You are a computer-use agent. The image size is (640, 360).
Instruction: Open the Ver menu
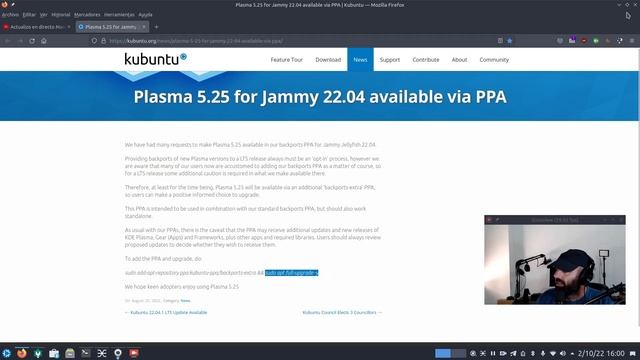click(44, 15)
